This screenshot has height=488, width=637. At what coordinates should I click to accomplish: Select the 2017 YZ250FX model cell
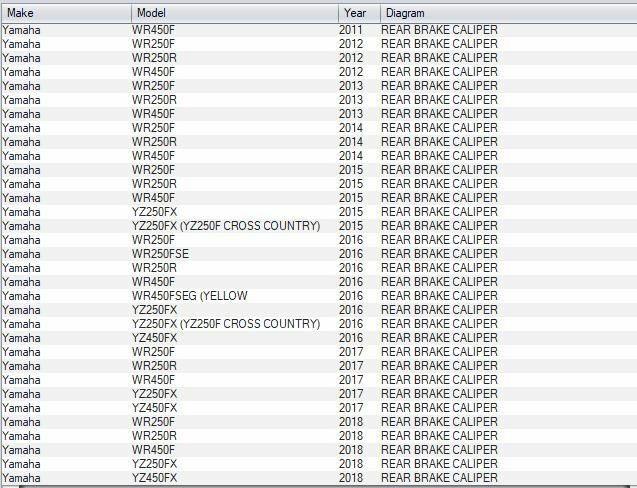[x=154, y=394]
